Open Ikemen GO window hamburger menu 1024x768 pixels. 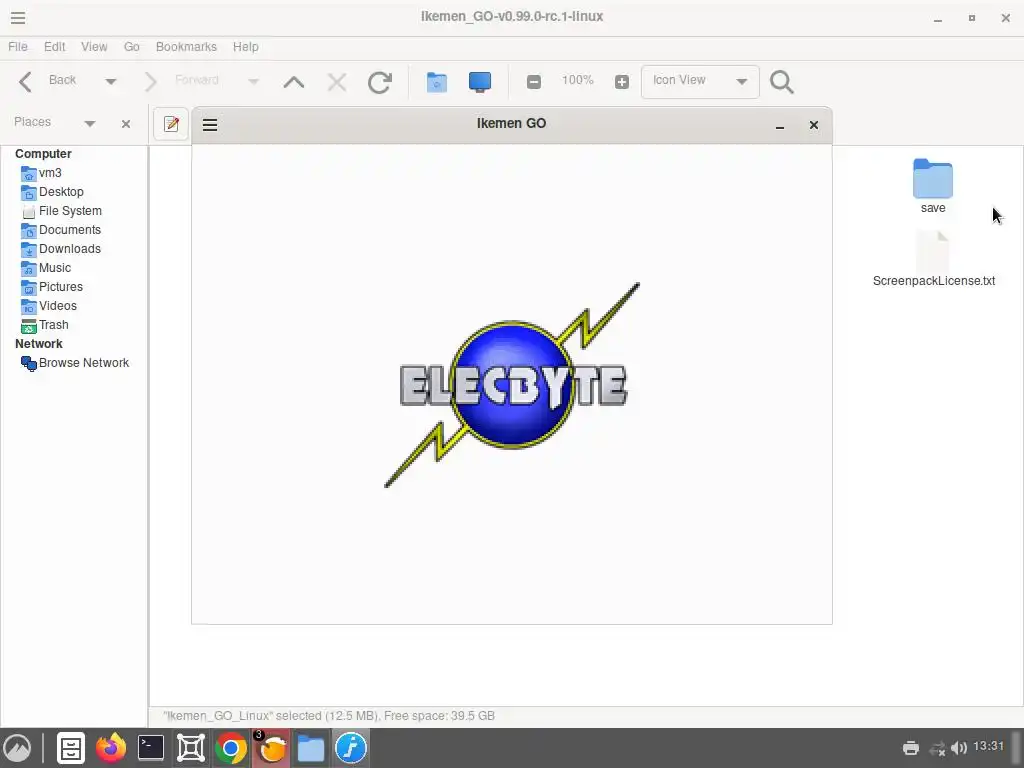210,125
